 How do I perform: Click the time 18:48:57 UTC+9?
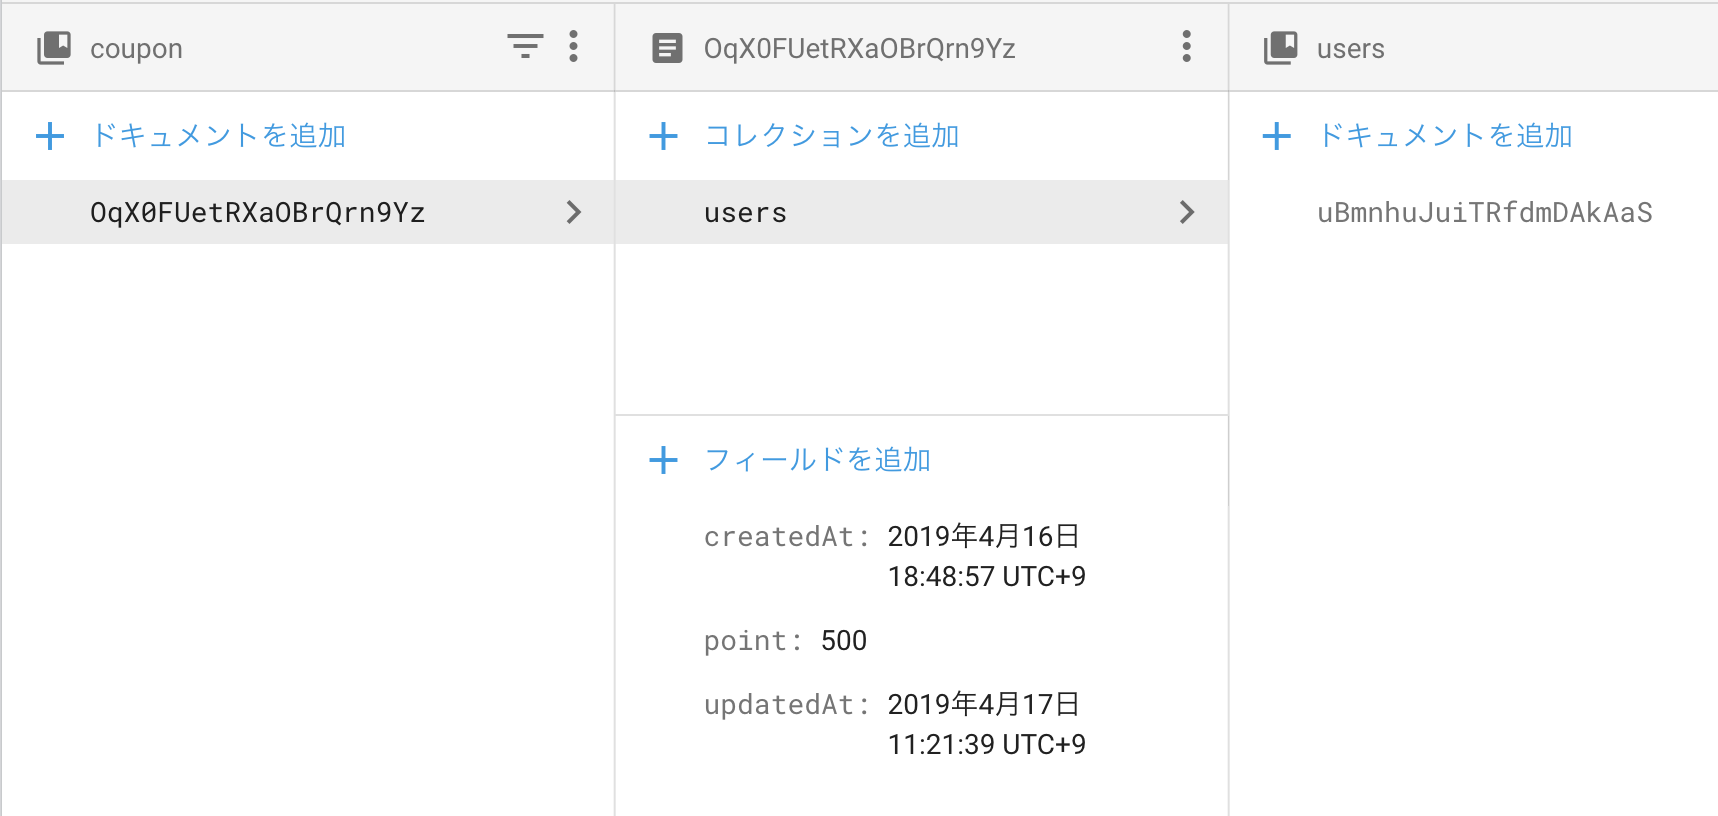click(x=987, y=577)
